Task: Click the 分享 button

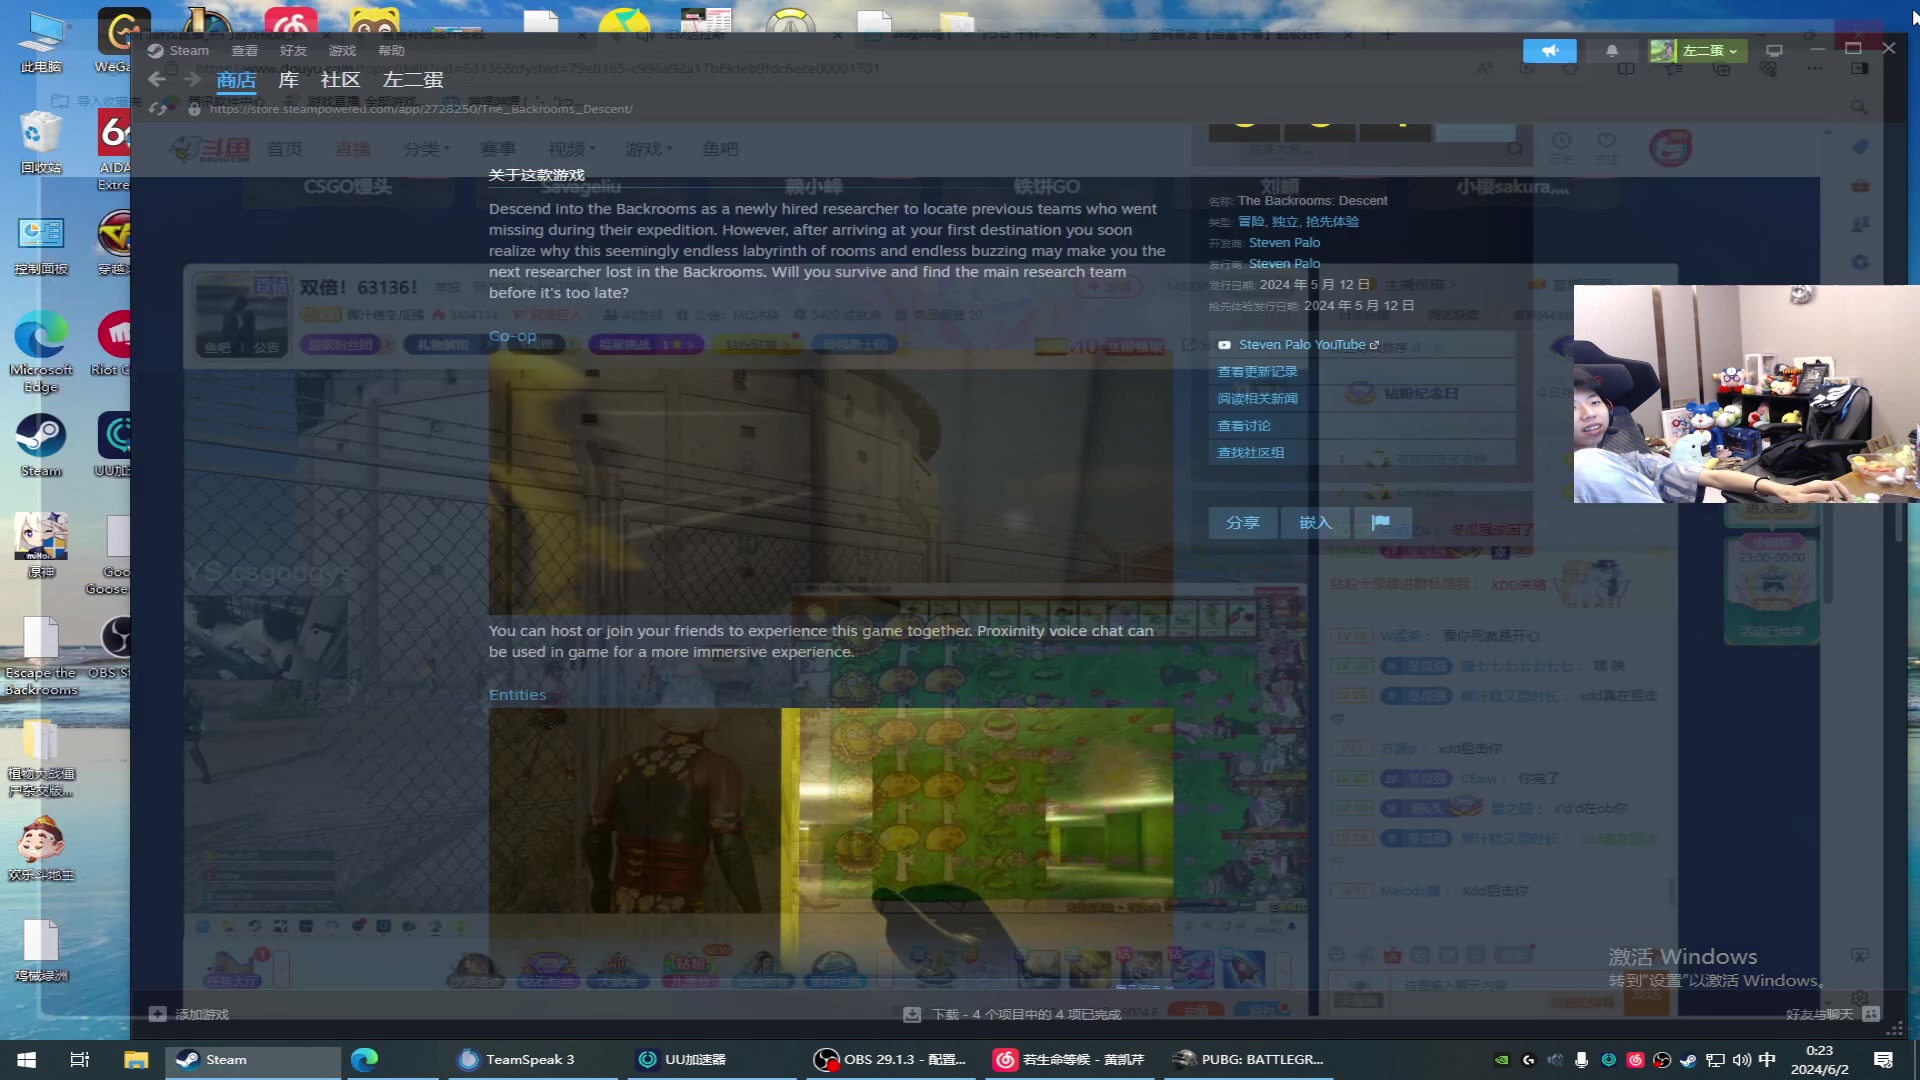Action: pyautogui.click(x=1243, y=523)
